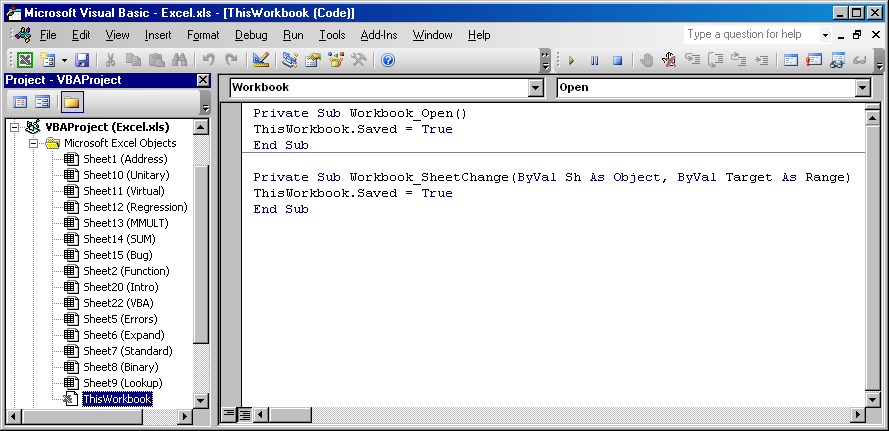Select Sheet13 (MMULT) in the tree
889x431 pixels.
126,223
